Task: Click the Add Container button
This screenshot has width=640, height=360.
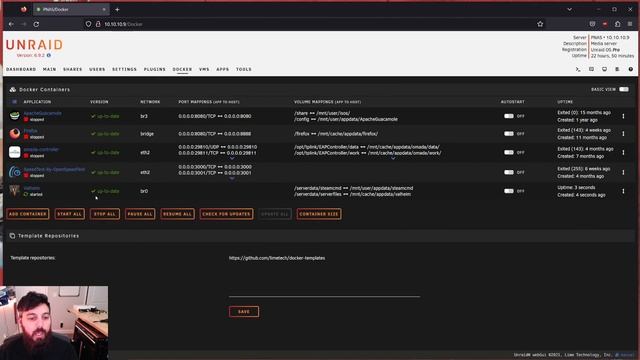Action: [x=28, y=214]
